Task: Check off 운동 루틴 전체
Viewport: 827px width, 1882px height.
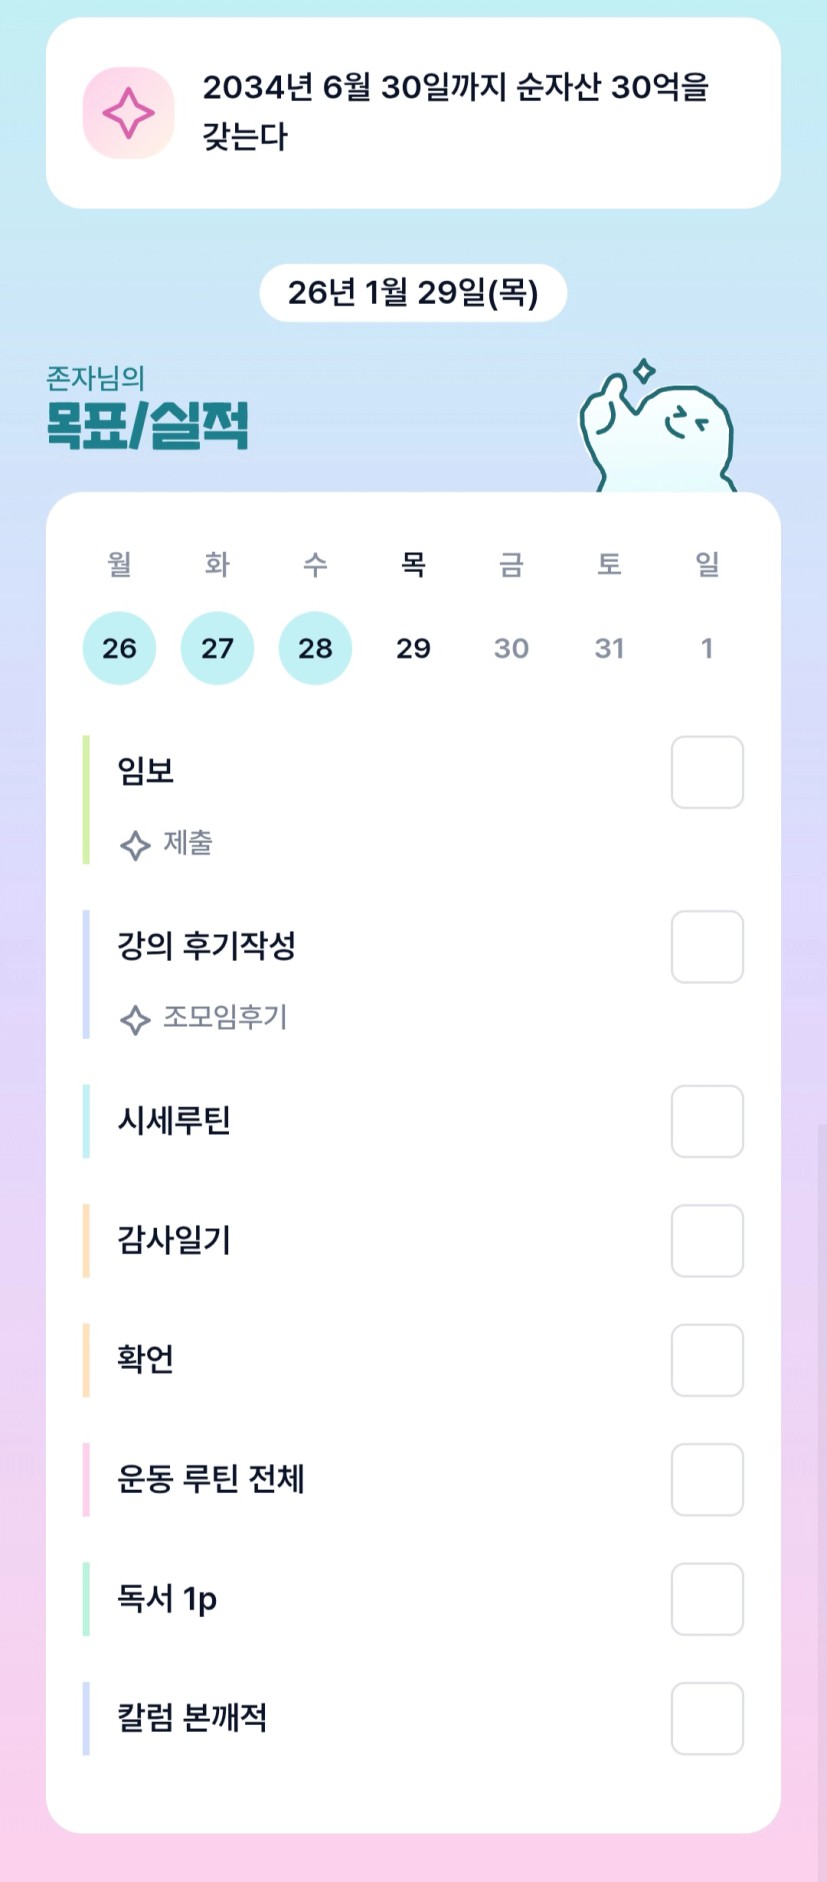Action: pos(706,1479)
